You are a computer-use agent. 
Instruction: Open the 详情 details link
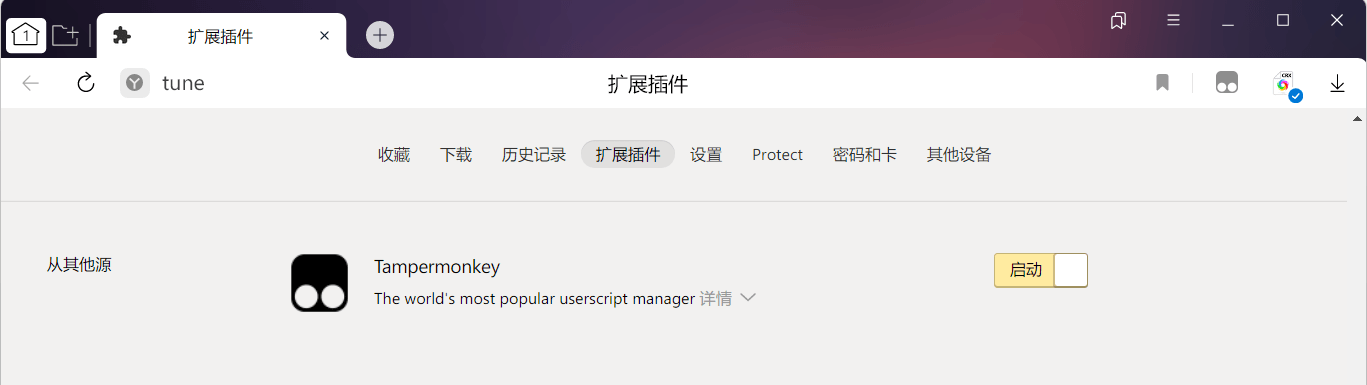pos(715,298)
